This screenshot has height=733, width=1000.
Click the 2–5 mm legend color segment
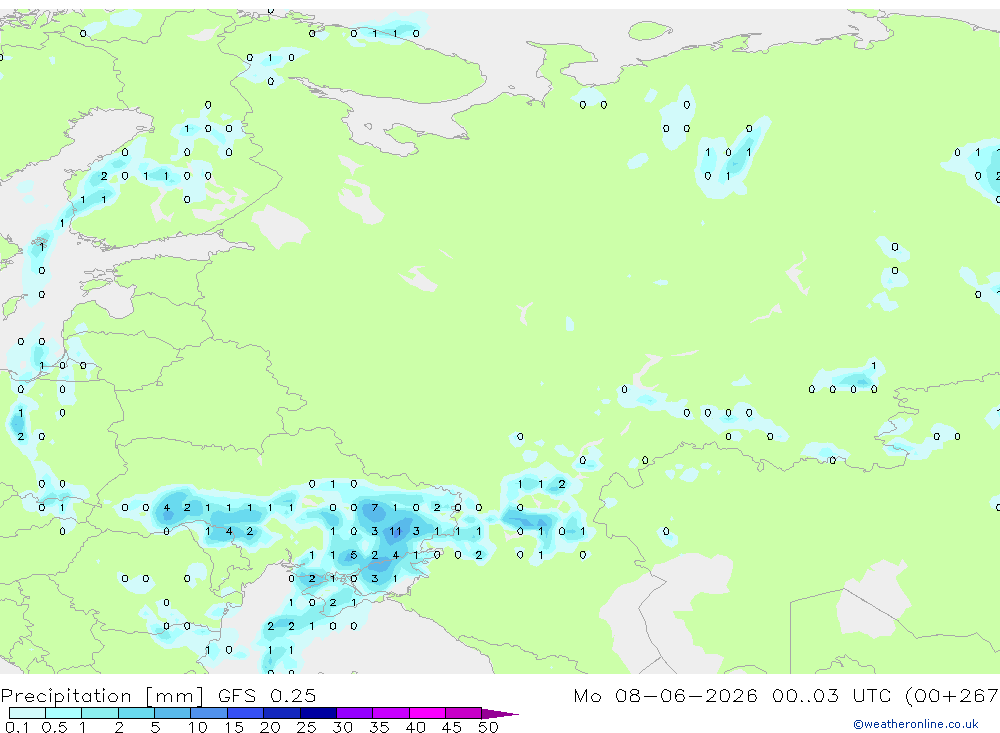click(136, 713)
